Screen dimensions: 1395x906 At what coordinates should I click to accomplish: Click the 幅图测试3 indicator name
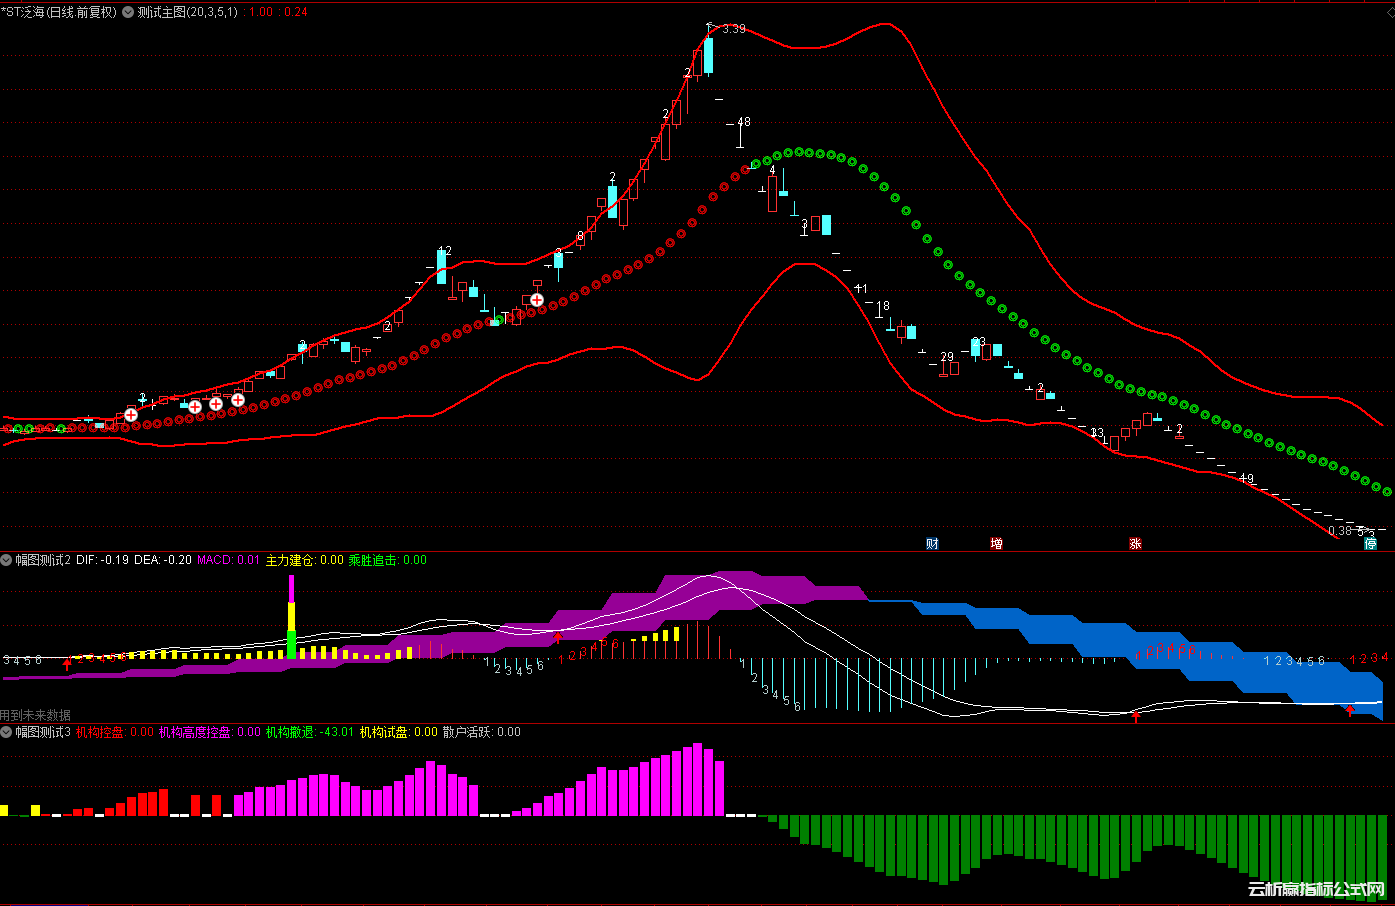pyautogui.click(x=43, y=732)
